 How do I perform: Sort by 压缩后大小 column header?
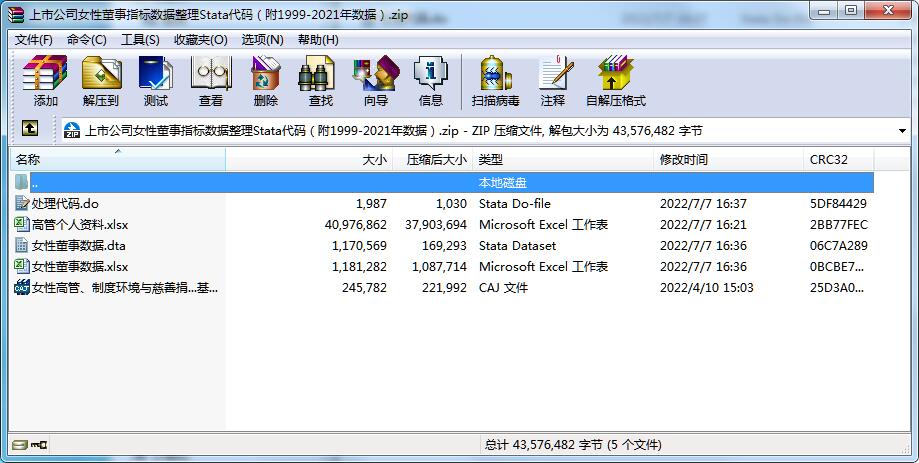433,159
